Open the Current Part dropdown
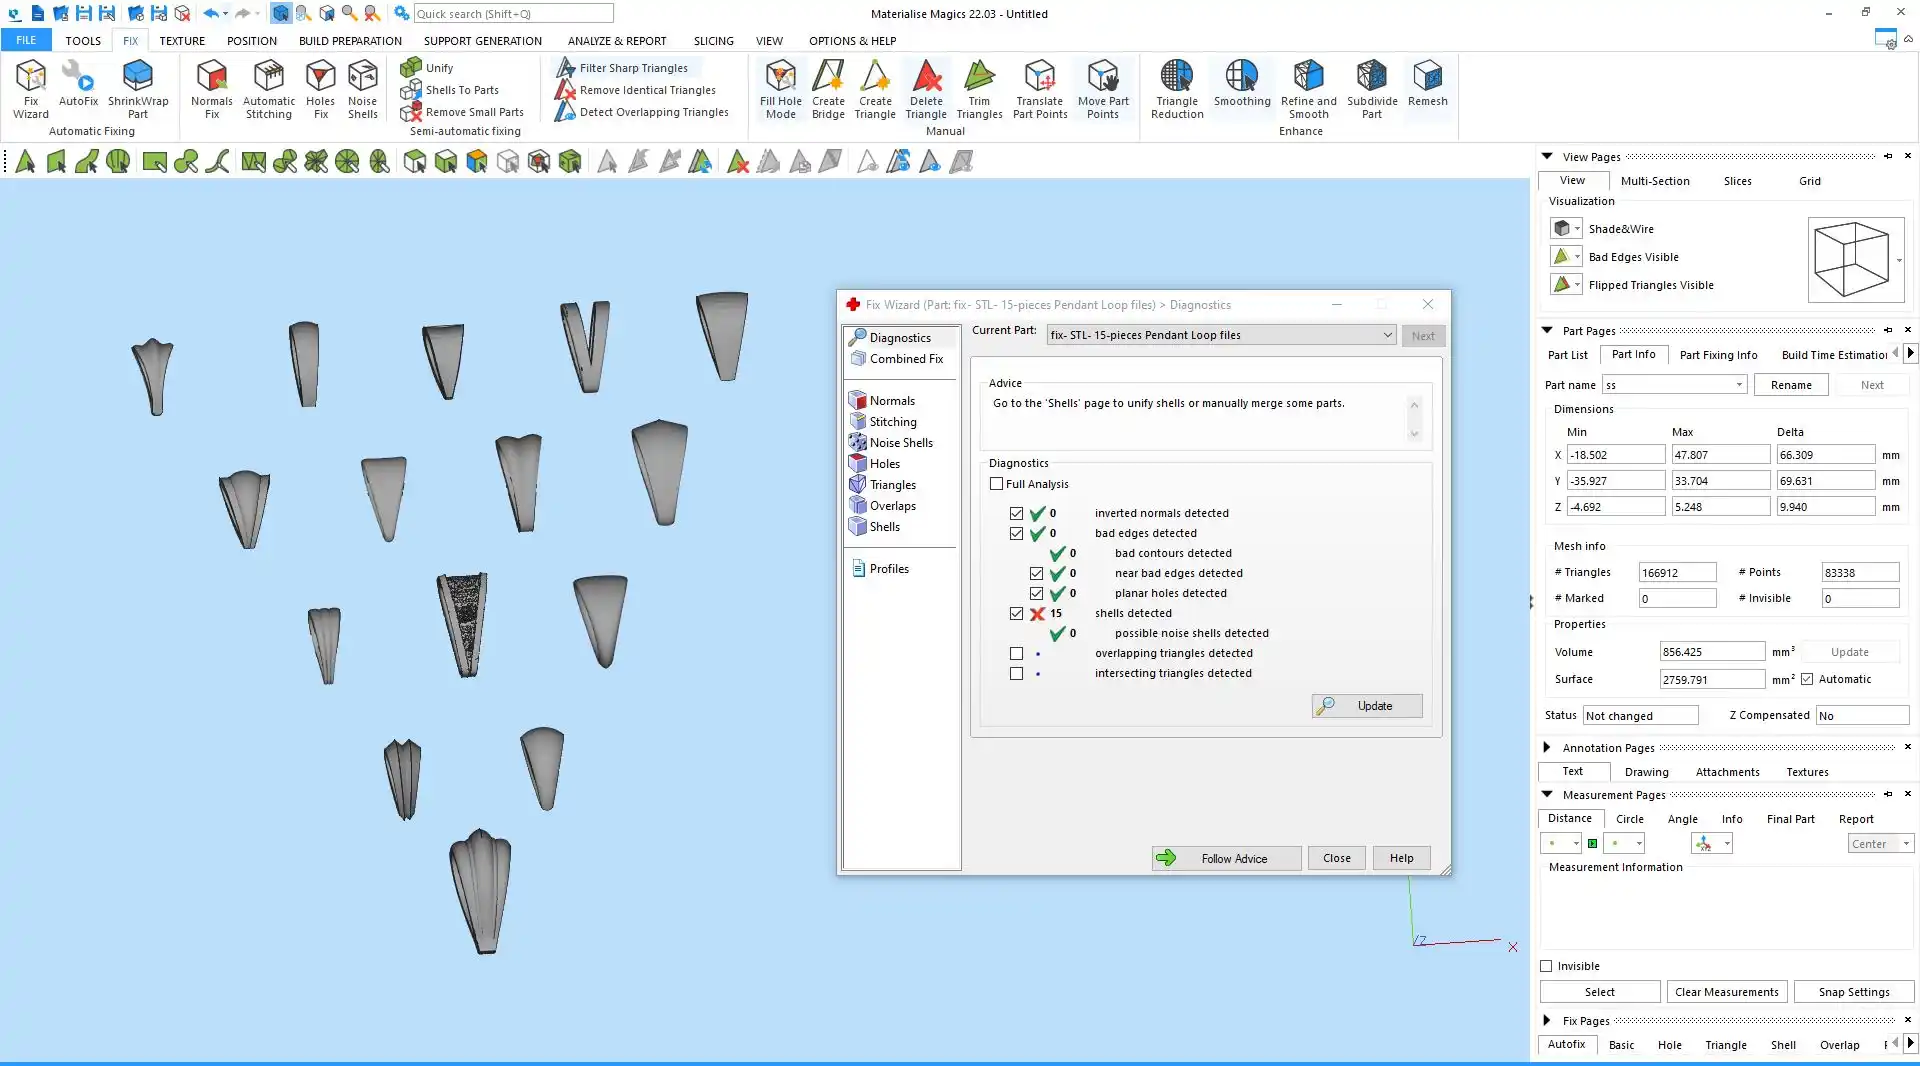Image resolution: width=1920 pixels, height=1066 pixels. click(1387, 335)
